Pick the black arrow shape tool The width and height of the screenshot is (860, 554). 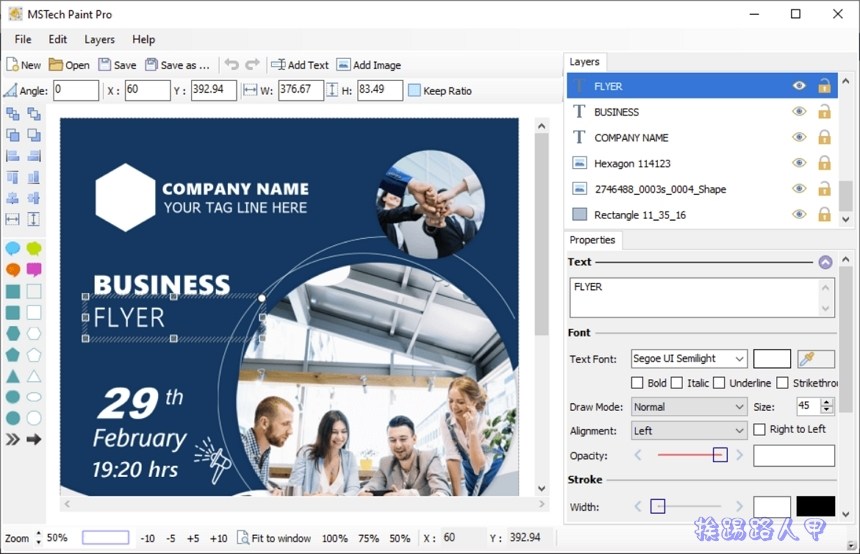(x=34, y=439)
